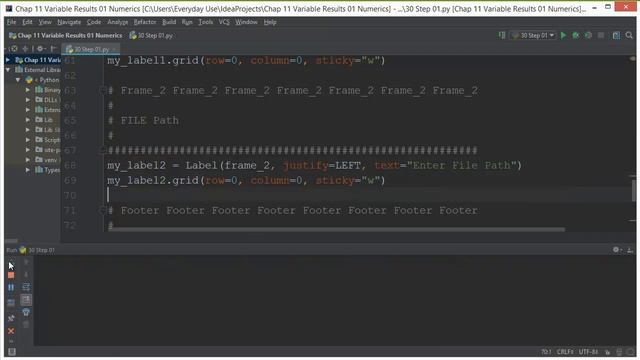Select the Typeshed Stubs tree item
Screen dimensions: 640x360
(x=48, y=170)
